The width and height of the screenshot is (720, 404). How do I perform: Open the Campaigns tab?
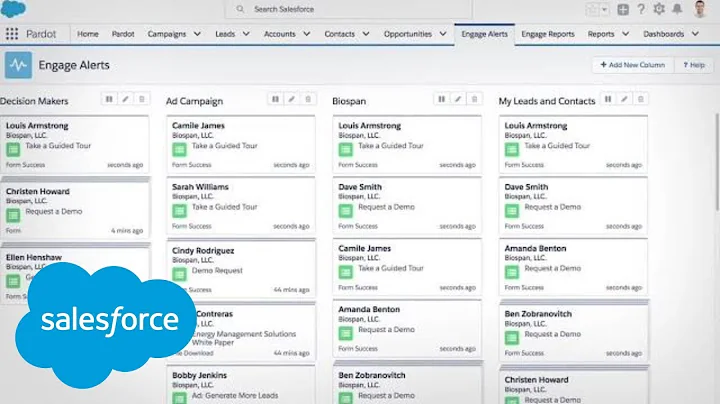167,34
